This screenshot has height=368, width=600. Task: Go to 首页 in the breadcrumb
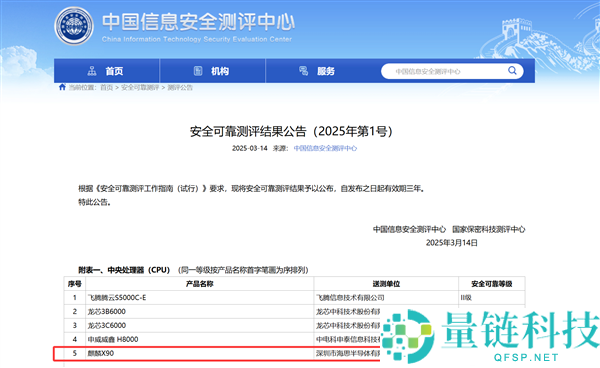point(106,88)
